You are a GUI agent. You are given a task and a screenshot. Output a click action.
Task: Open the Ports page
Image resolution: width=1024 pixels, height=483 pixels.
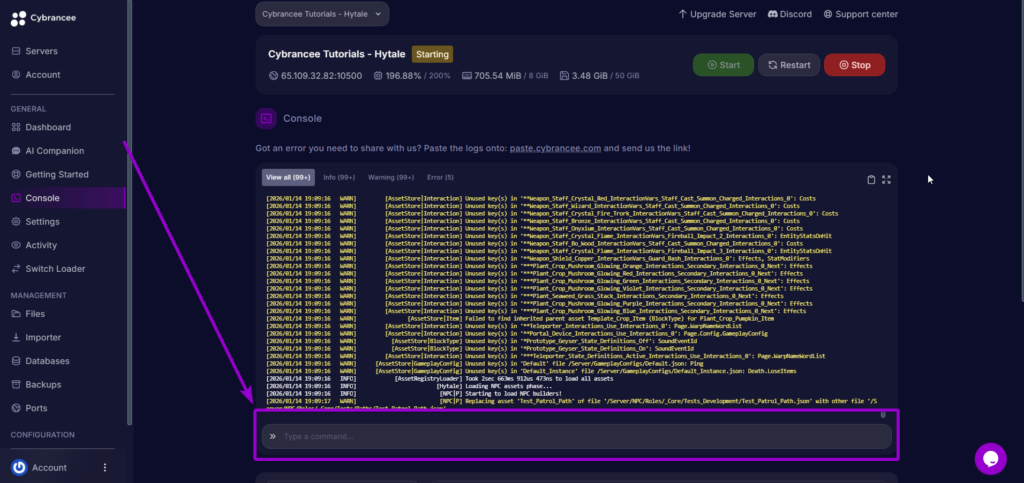(x=36, y=408)
